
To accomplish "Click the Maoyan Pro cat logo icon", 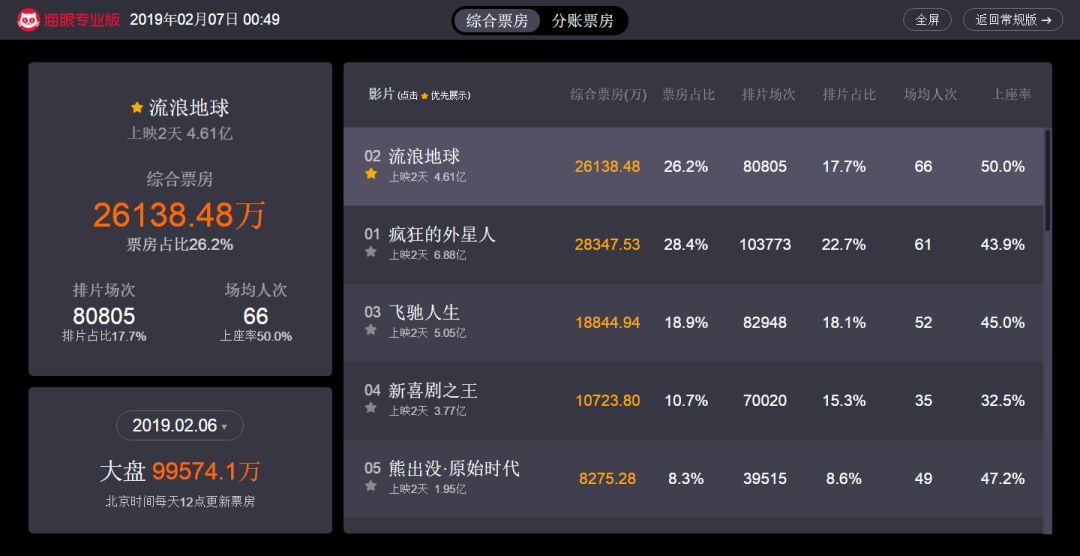I will click(x=28, y=19).
